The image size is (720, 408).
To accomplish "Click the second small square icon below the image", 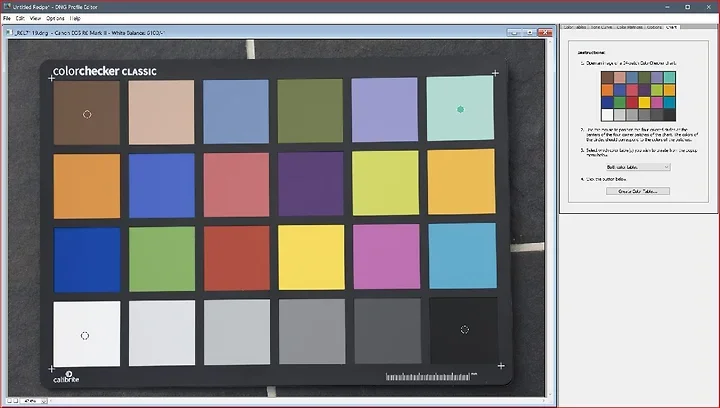I will click(16, 401).
